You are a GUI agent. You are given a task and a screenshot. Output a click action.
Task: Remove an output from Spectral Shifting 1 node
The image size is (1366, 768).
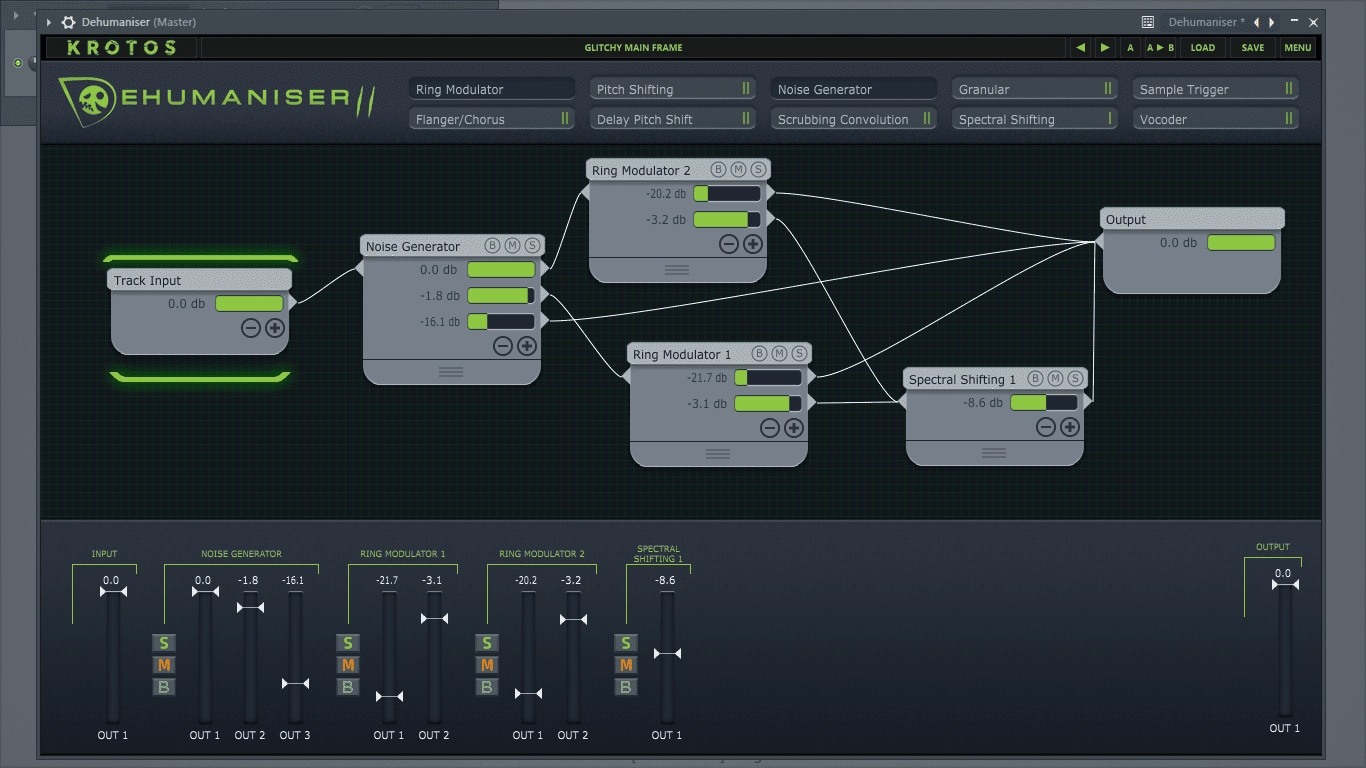click(x=1045, y=427)
